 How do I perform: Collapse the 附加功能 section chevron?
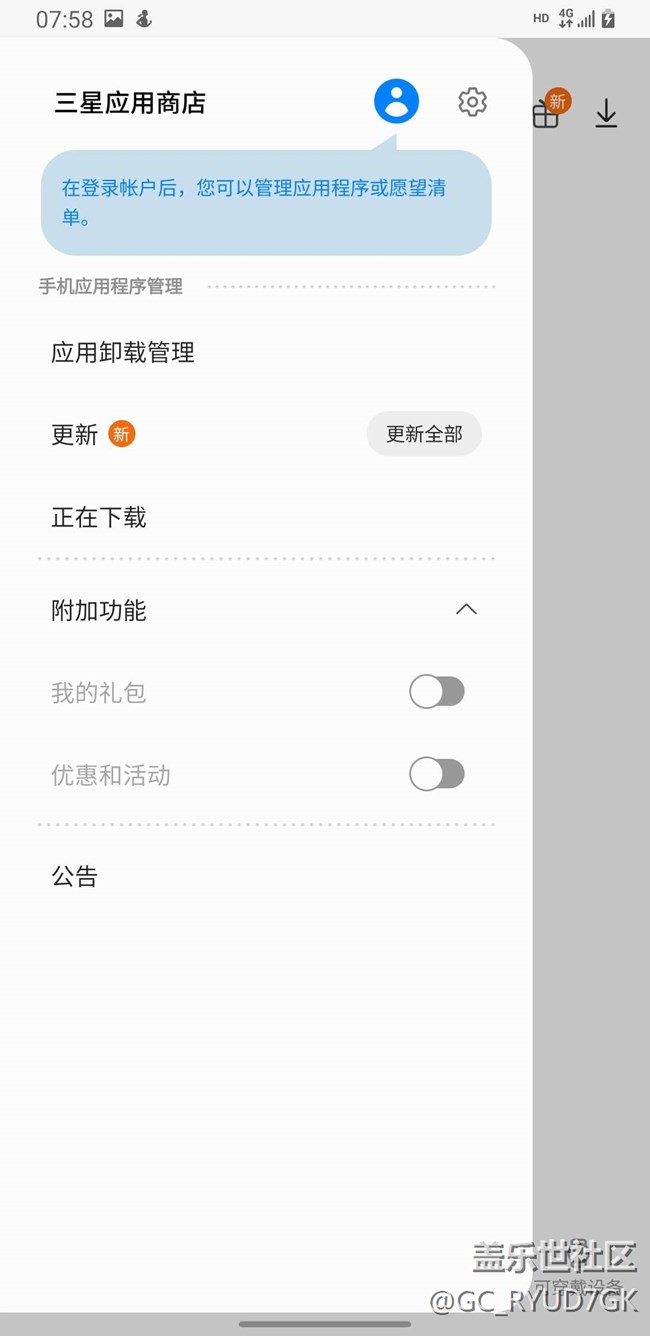[x=466, y=610]
